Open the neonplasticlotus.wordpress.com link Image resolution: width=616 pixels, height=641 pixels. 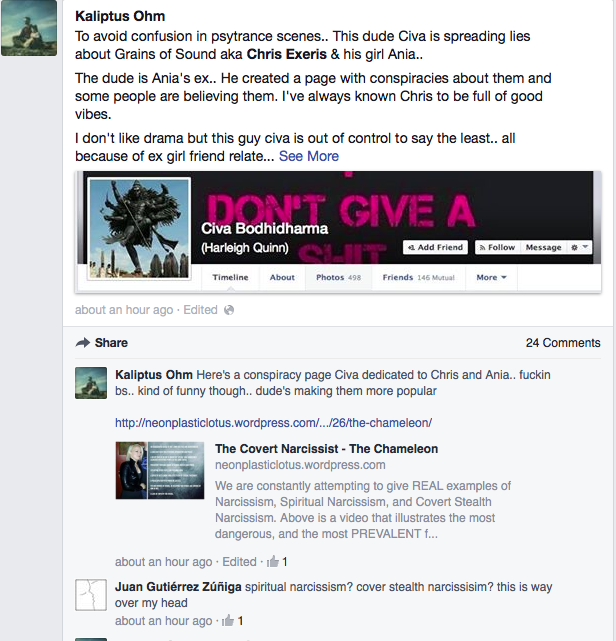(x=273, y=423)
